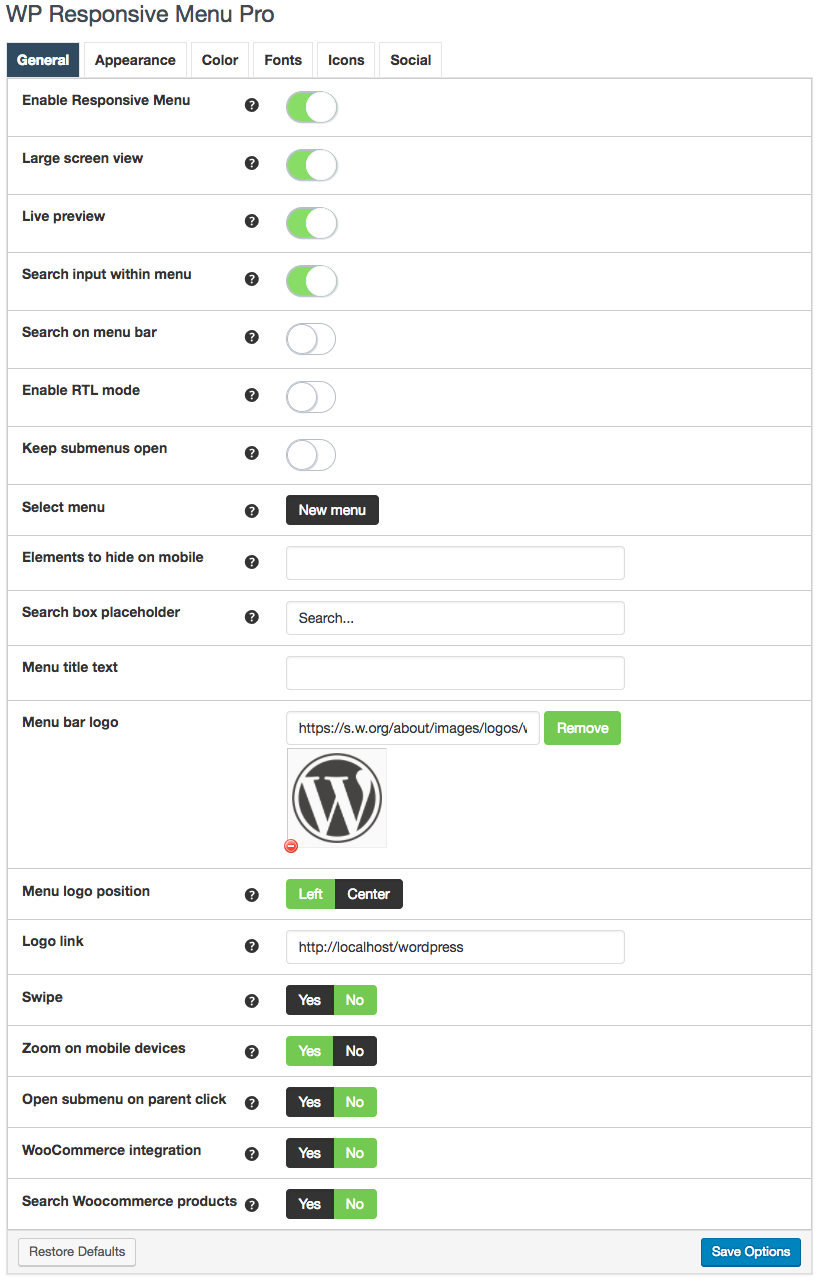Disable the Live preview switch

[x=311, y=223]
